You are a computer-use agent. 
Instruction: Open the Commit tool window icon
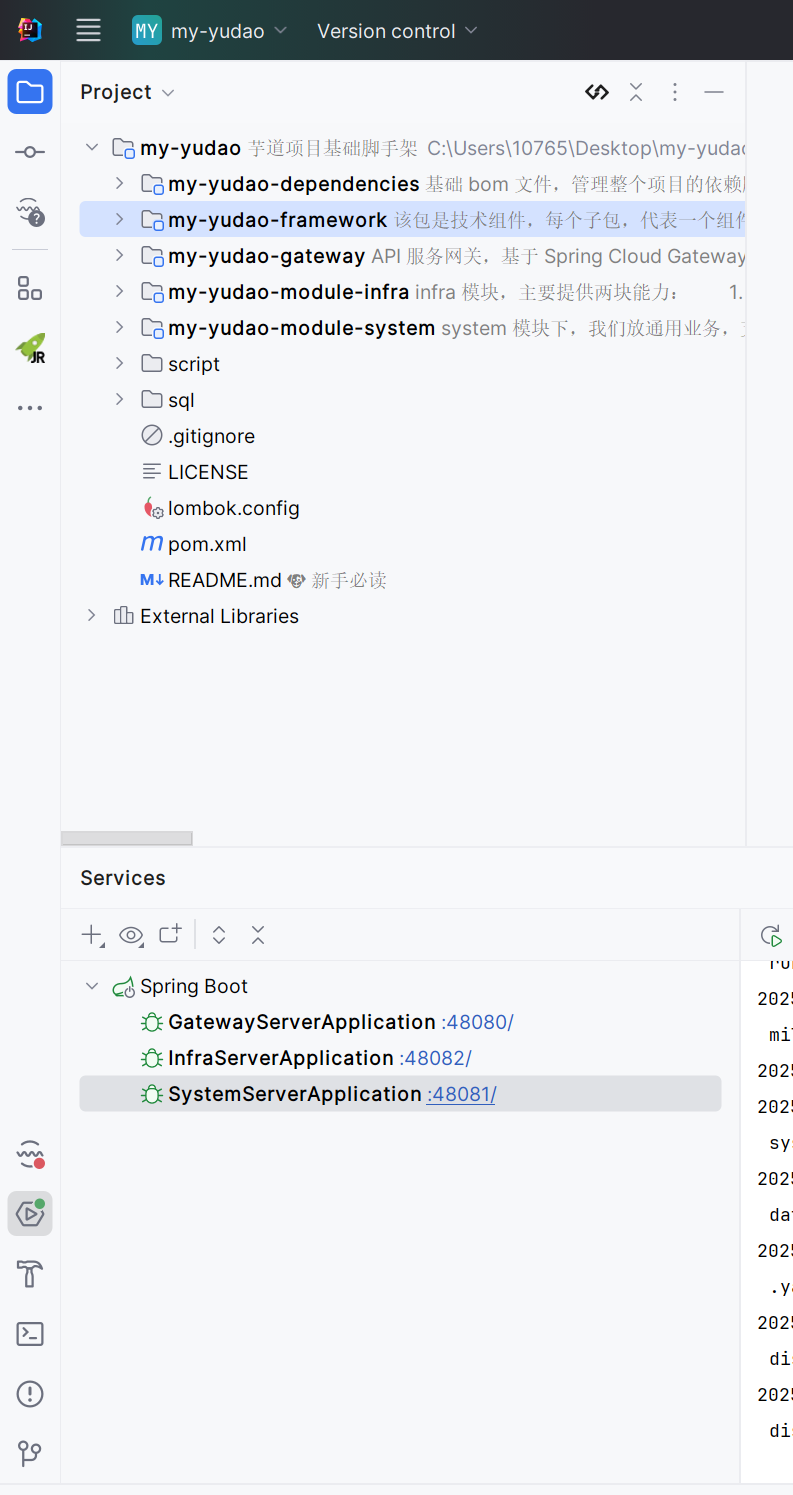30,152
